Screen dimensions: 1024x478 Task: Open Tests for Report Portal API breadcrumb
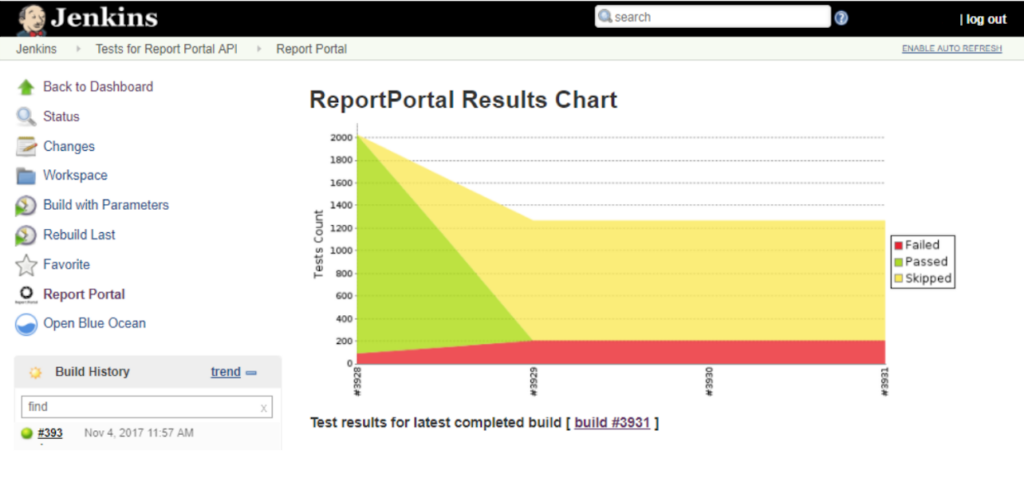(x=166, y=49)
